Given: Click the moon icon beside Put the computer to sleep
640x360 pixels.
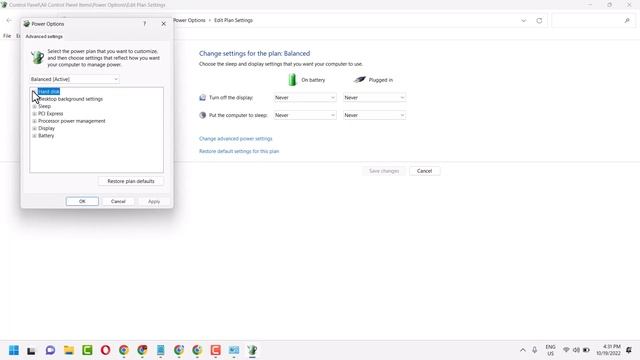Looking at the screenshot, I should click(202, 115).
